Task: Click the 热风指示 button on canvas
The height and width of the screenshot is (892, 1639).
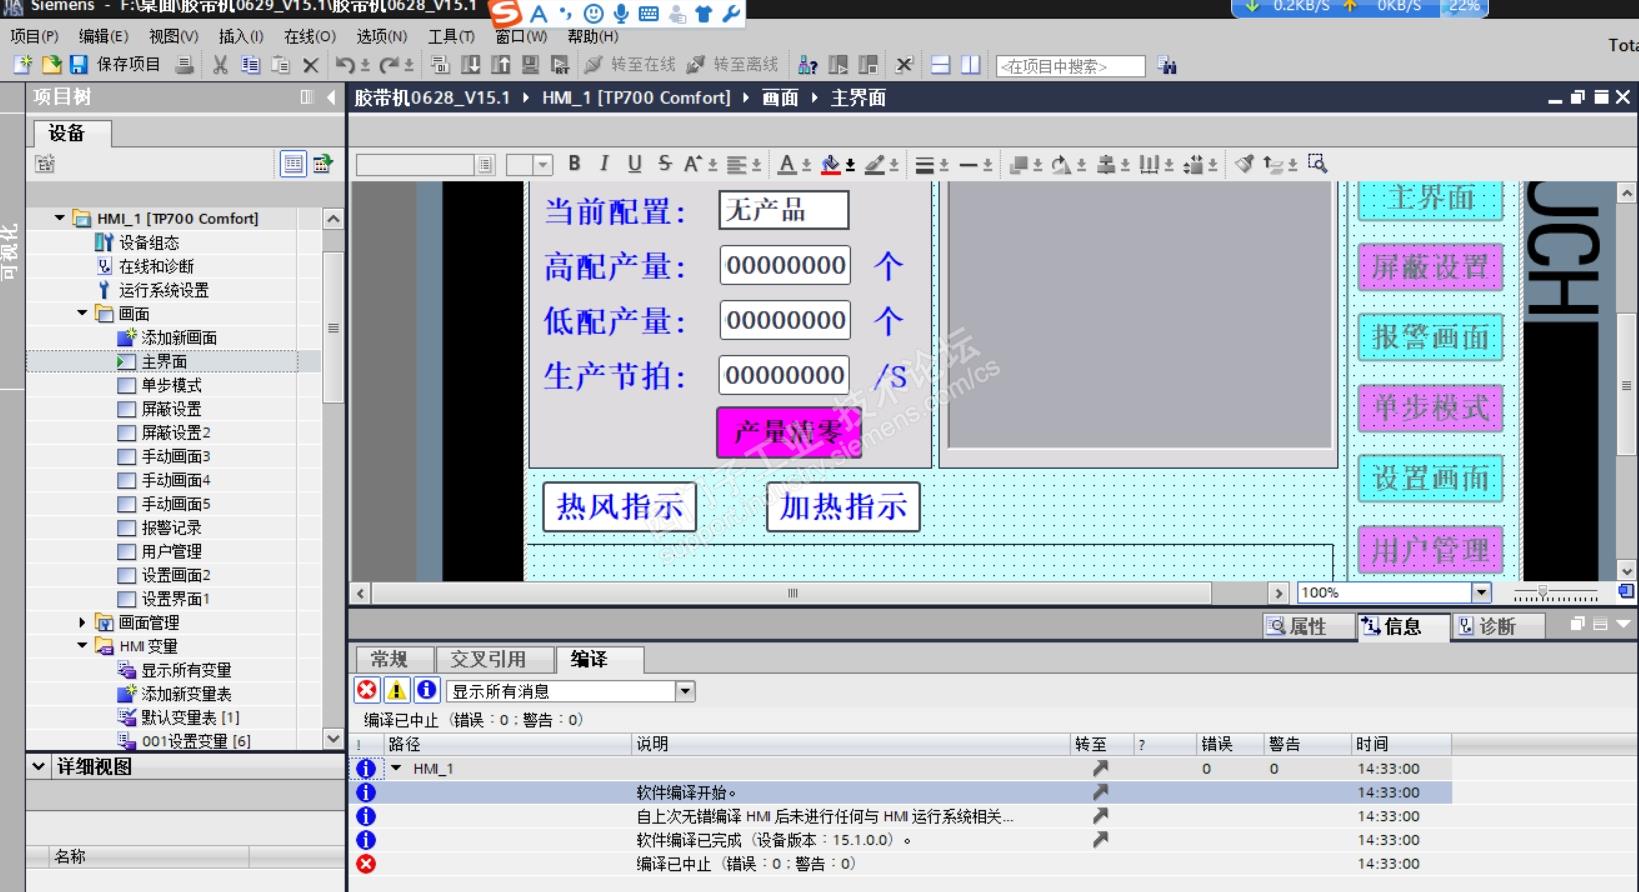Action: coord(620,507)
